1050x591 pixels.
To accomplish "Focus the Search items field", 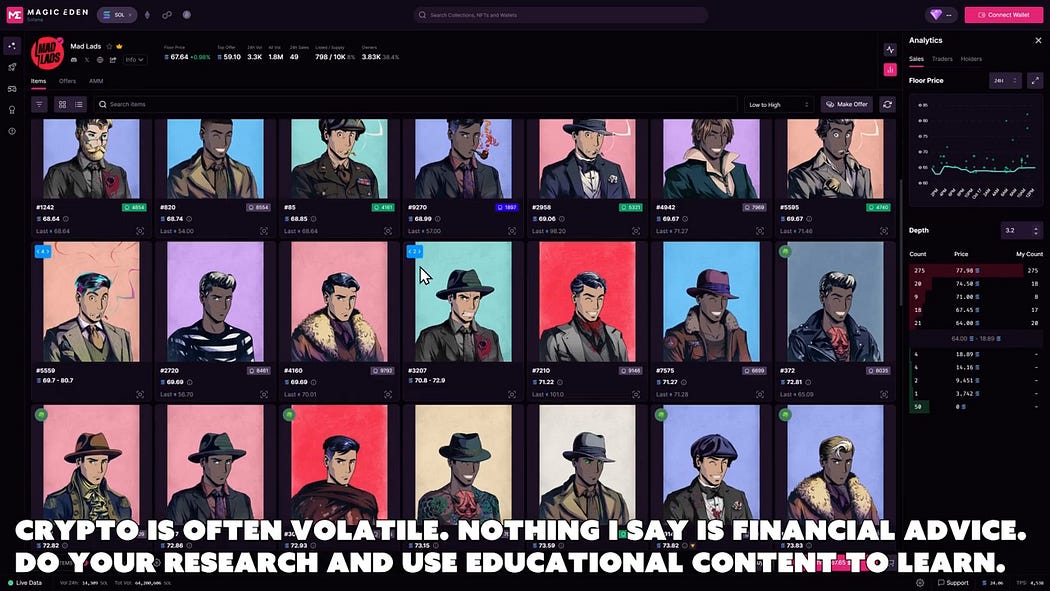I will click(415, 104).
